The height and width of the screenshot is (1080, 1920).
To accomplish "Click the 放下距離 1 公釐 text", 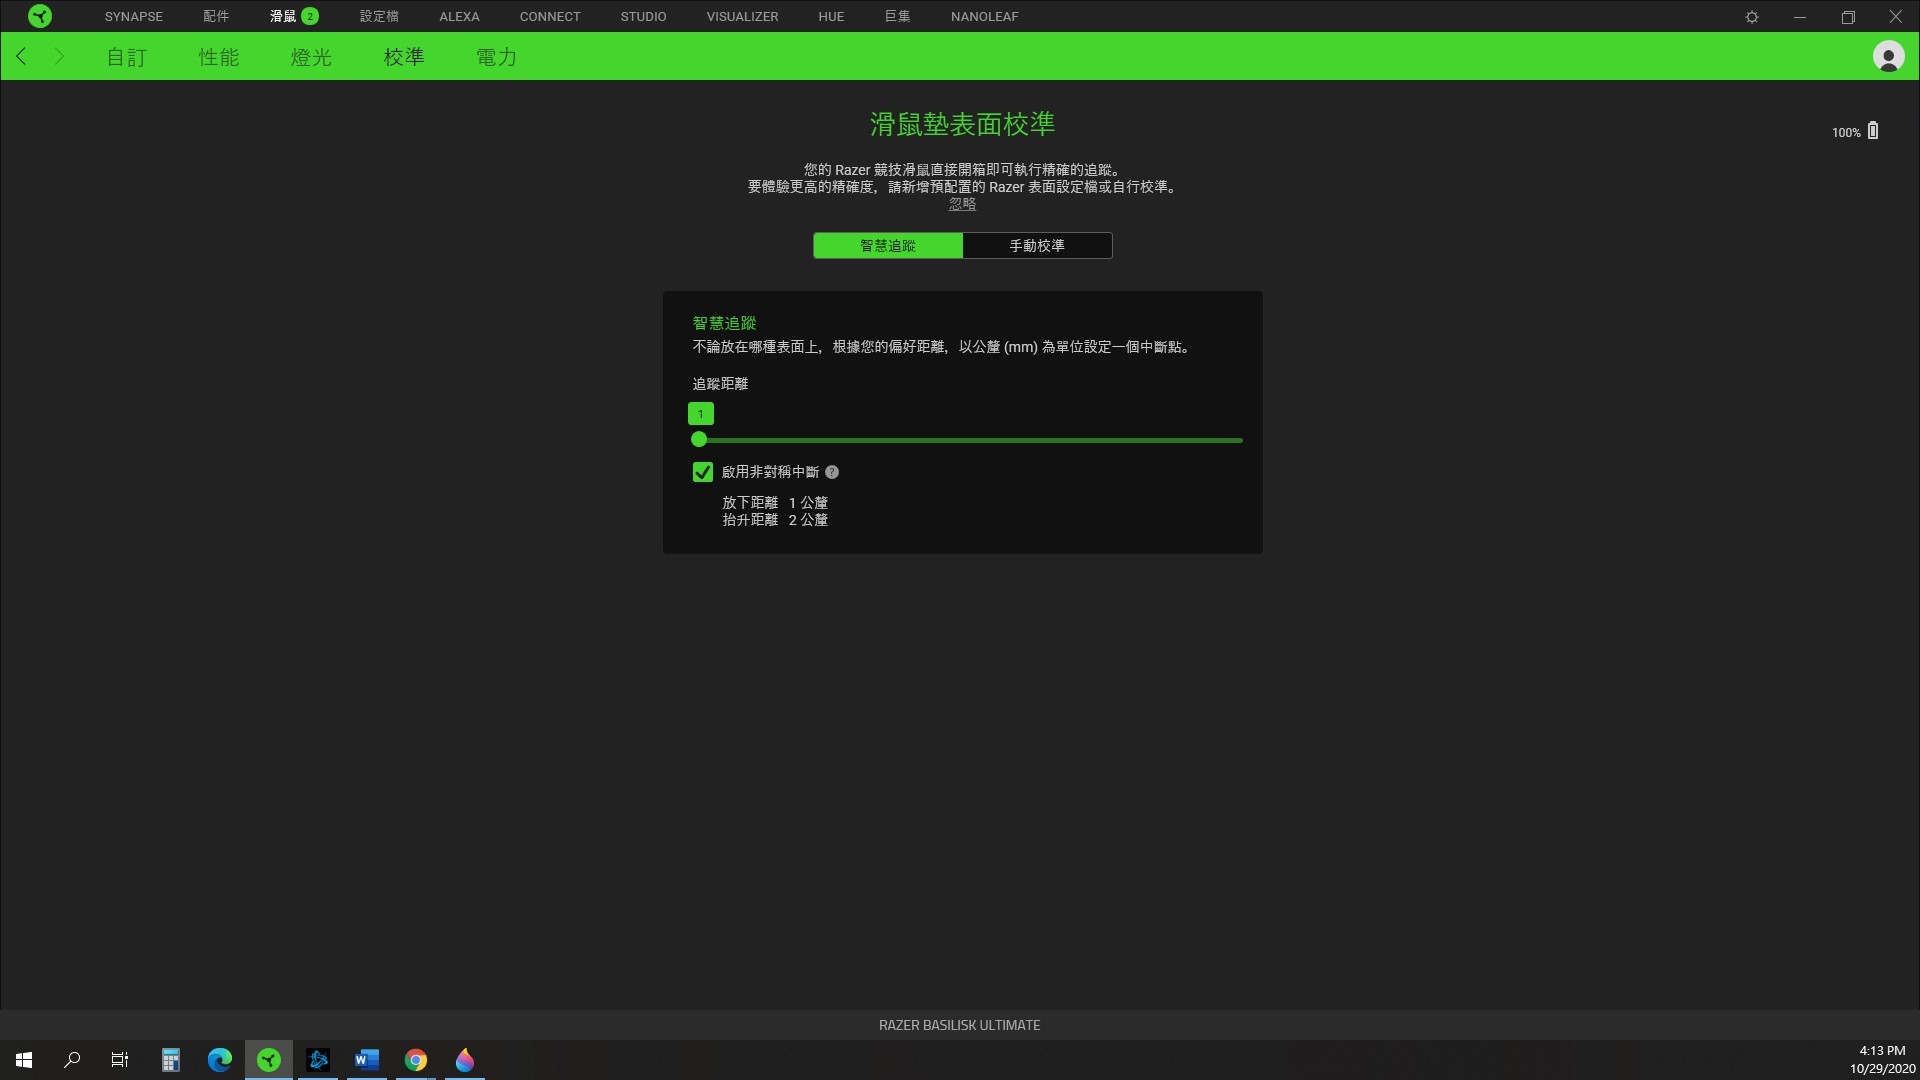I will tap(775, 503).
